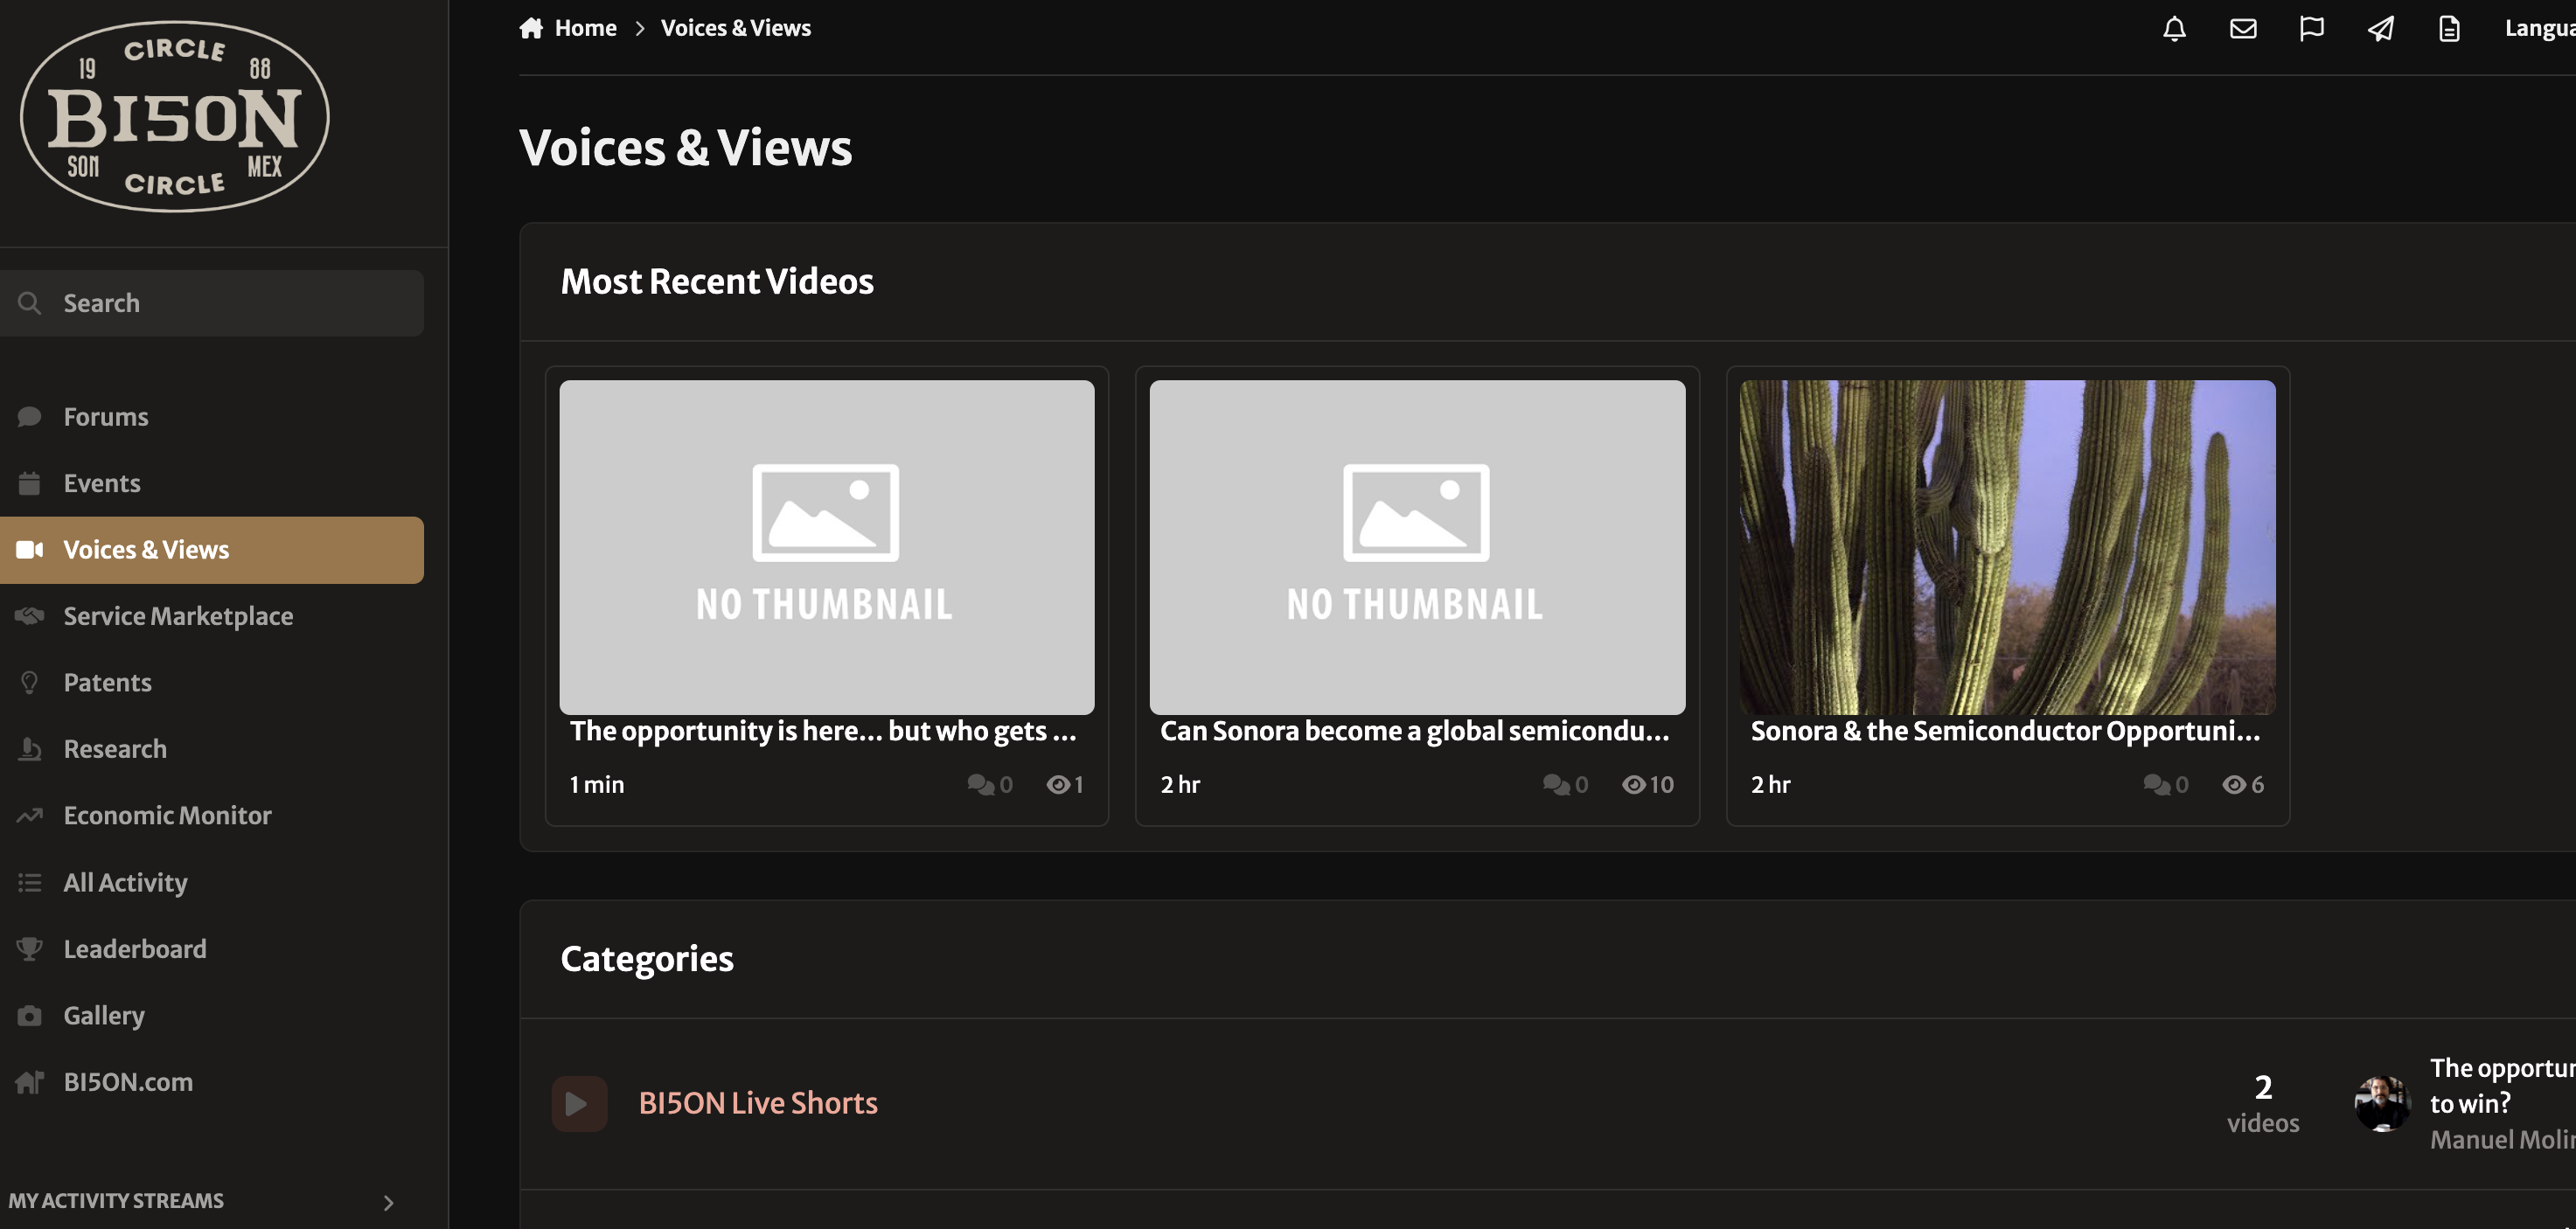2576x1229 pixels.
Task: Click Manuel Molina's avatar picture
Action: pyautogui.click(x=2382, y=1103)
